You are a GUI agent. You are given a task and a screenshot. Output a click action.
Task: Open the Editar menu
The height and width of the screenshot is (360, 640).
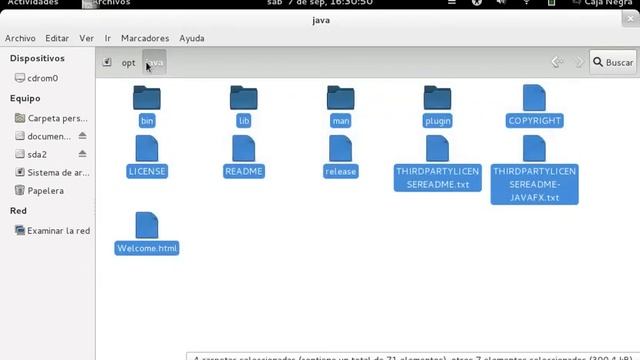pos(57,38)
